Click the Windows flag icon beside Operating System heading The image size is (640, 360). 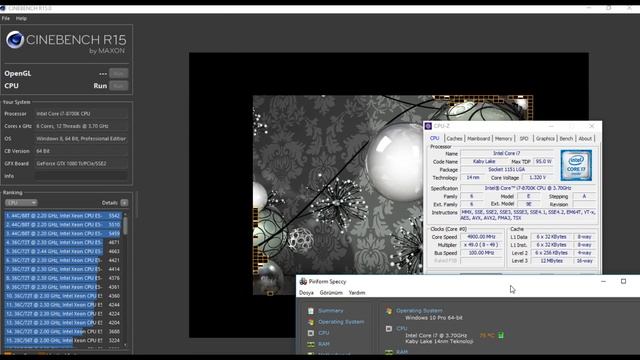click(x=389, y=311)
